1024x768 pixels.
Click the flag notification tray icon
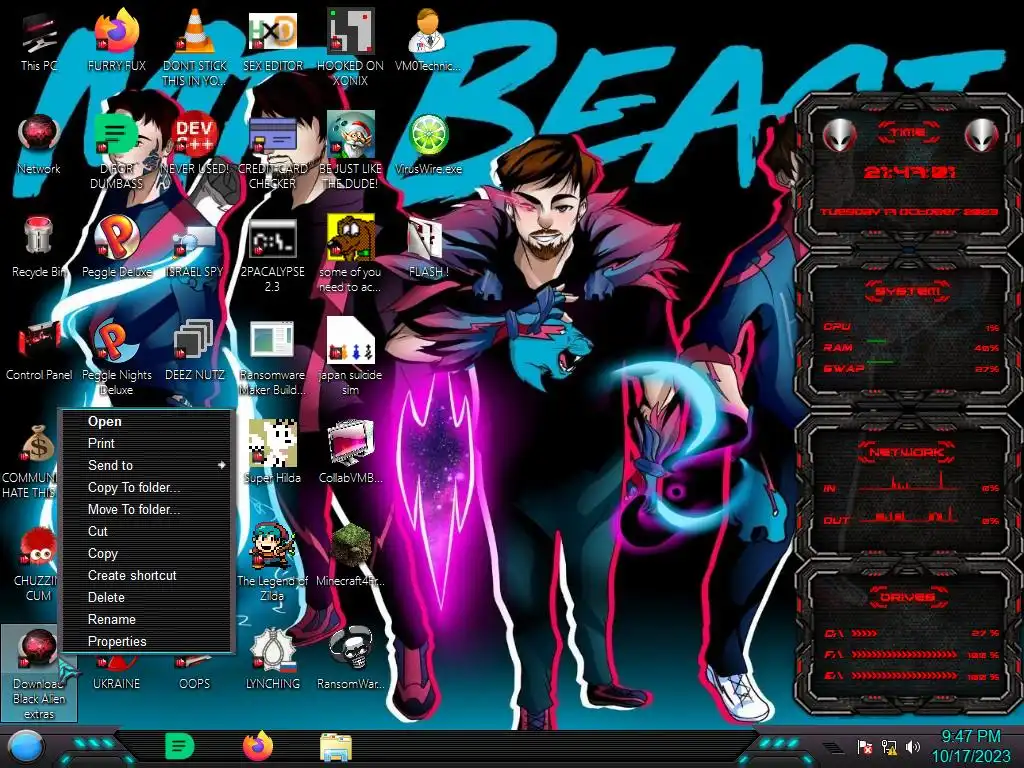point(865,747)
